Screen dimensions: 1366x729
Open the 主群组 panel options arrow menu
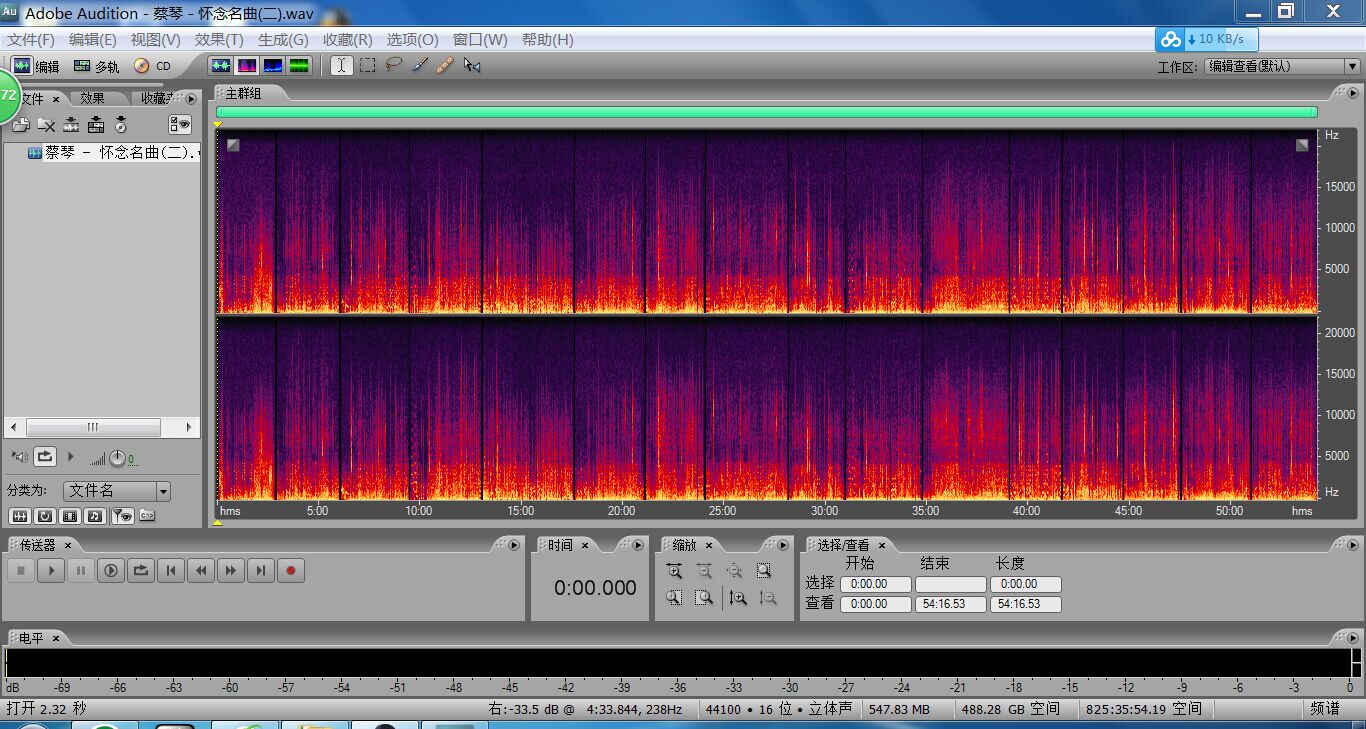[1355, 93]
